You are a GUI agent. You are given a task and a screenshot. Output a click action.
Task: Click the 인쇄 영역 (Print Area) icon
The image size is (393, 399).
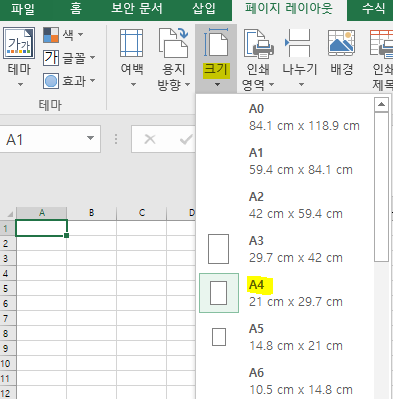click(258, 43)
